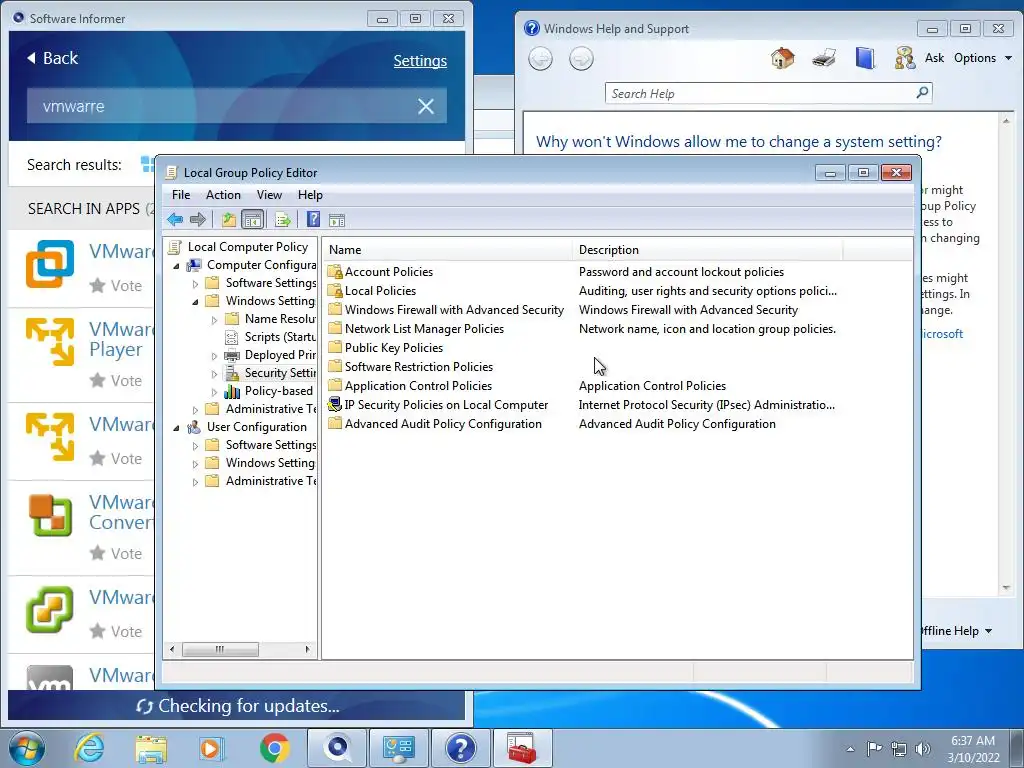Click scroll down arrow in Windows Help
1024x768 pixels.
tap(1006, 588)
